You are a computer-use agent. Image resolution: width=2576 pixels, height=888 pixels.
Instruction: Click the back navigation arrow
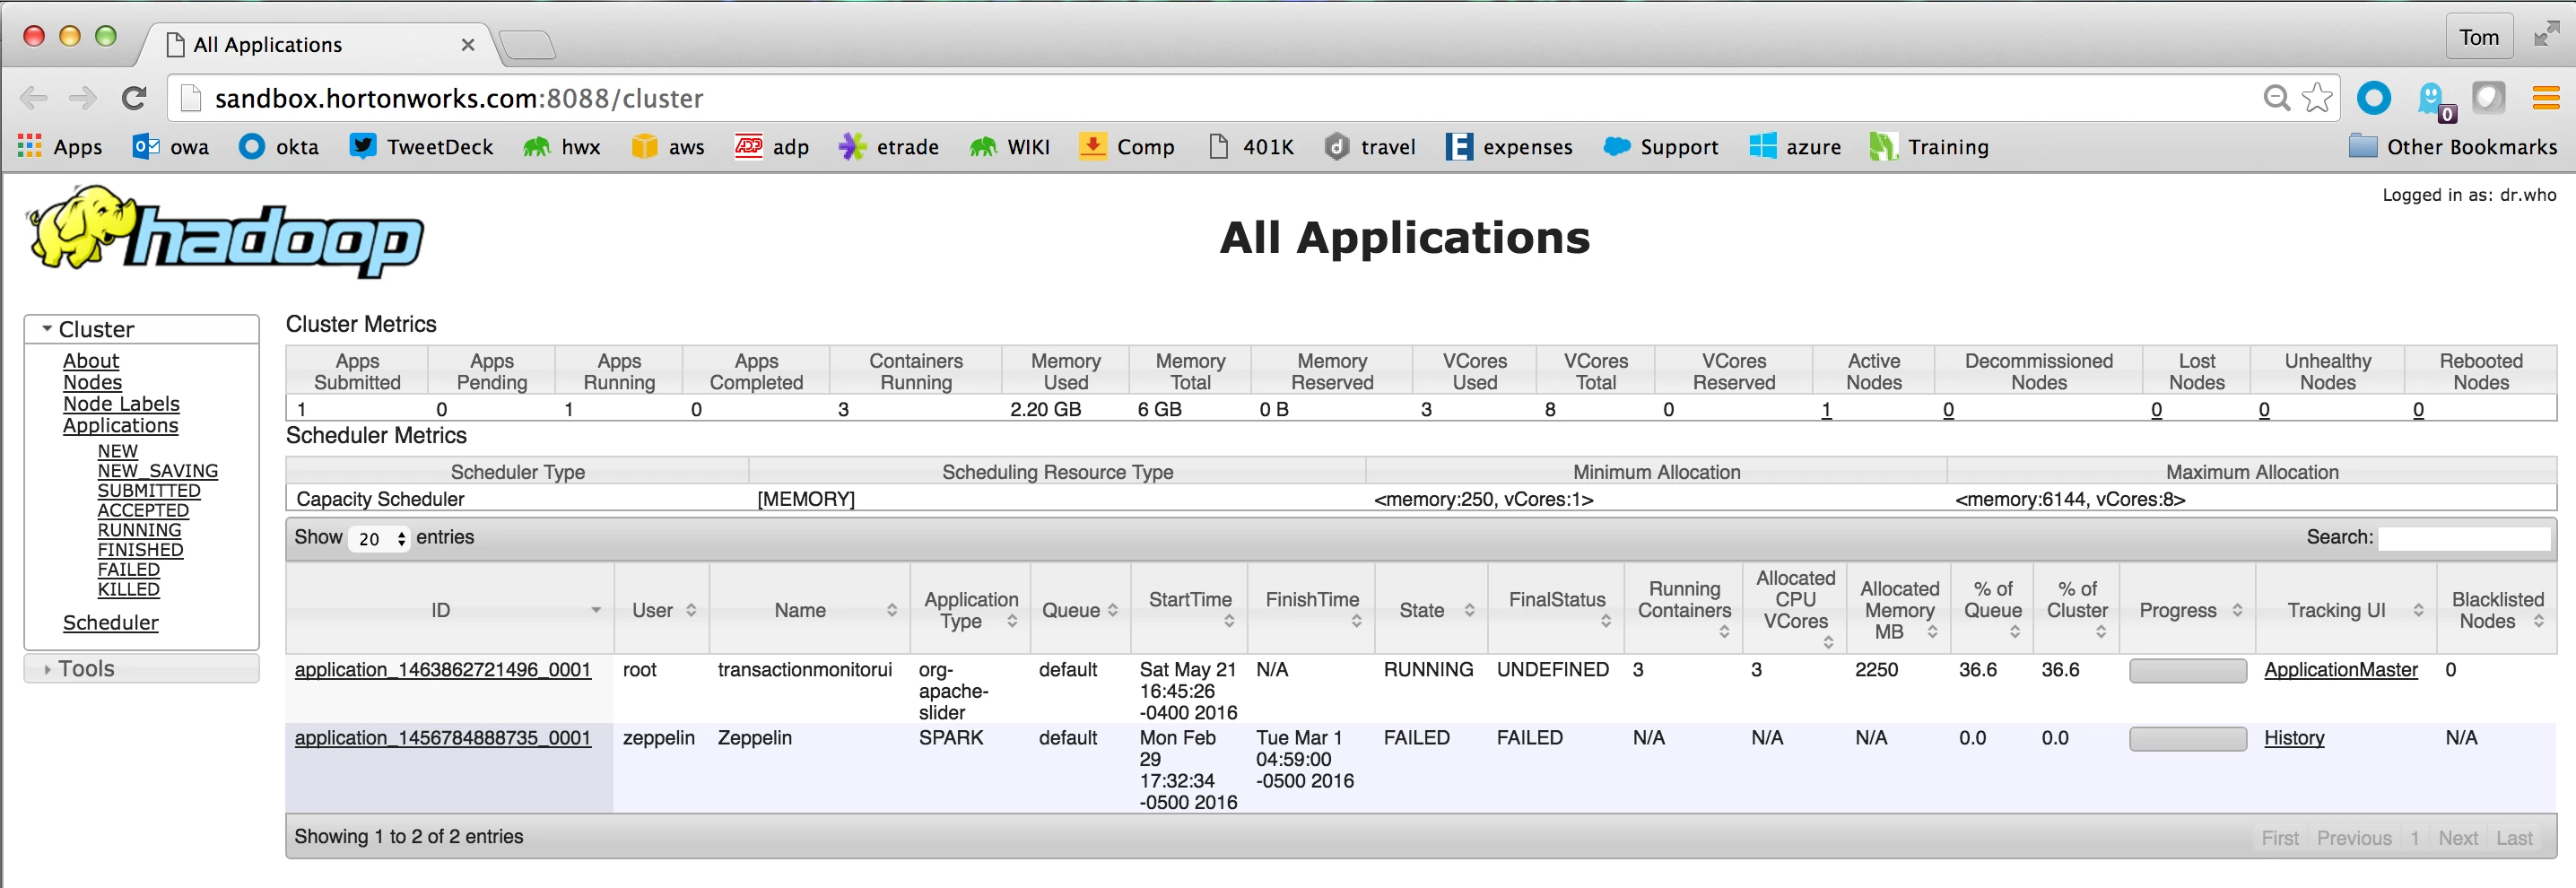(34, 98)
